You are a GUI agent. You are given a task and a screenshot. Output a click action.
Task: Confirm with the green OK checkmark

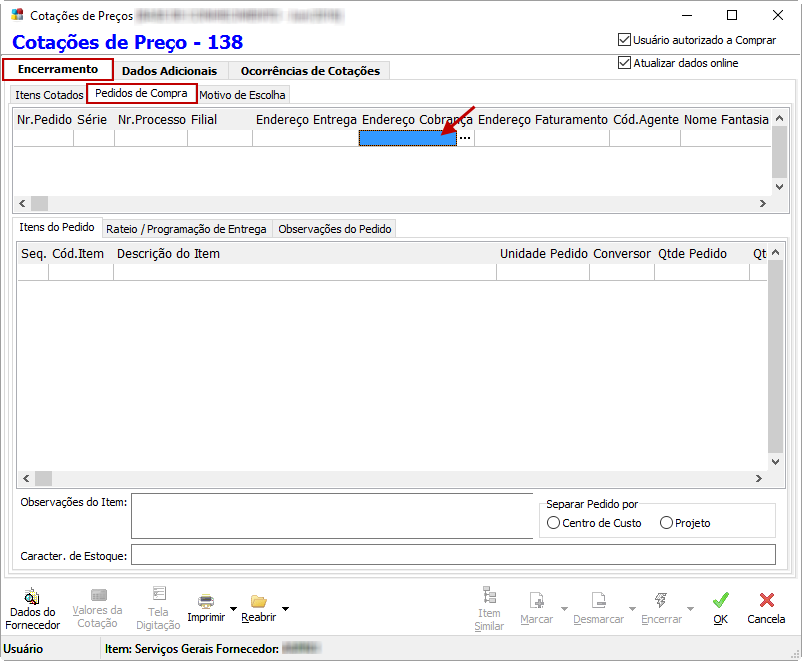point(720,601)
